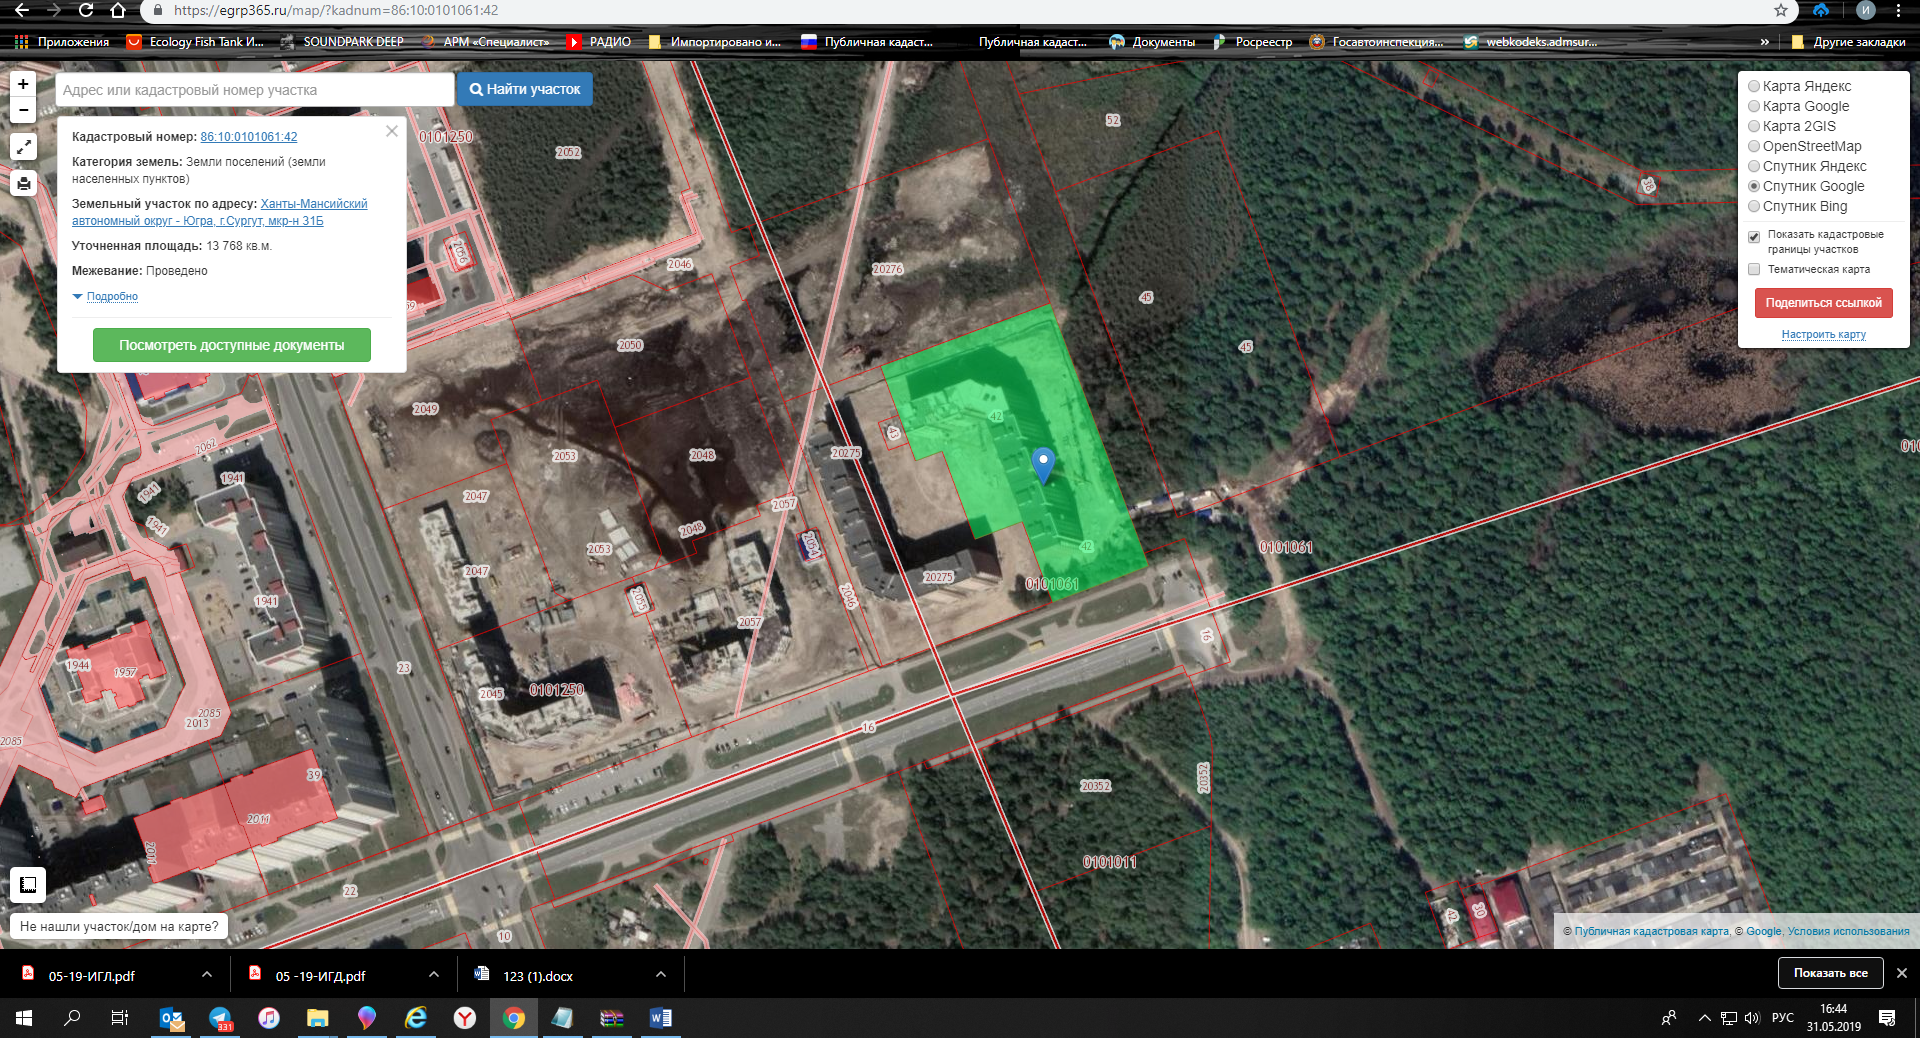Open dropdown for 05-19-ИГЛ.pdf download
1920x1038 pixels.
206,975
